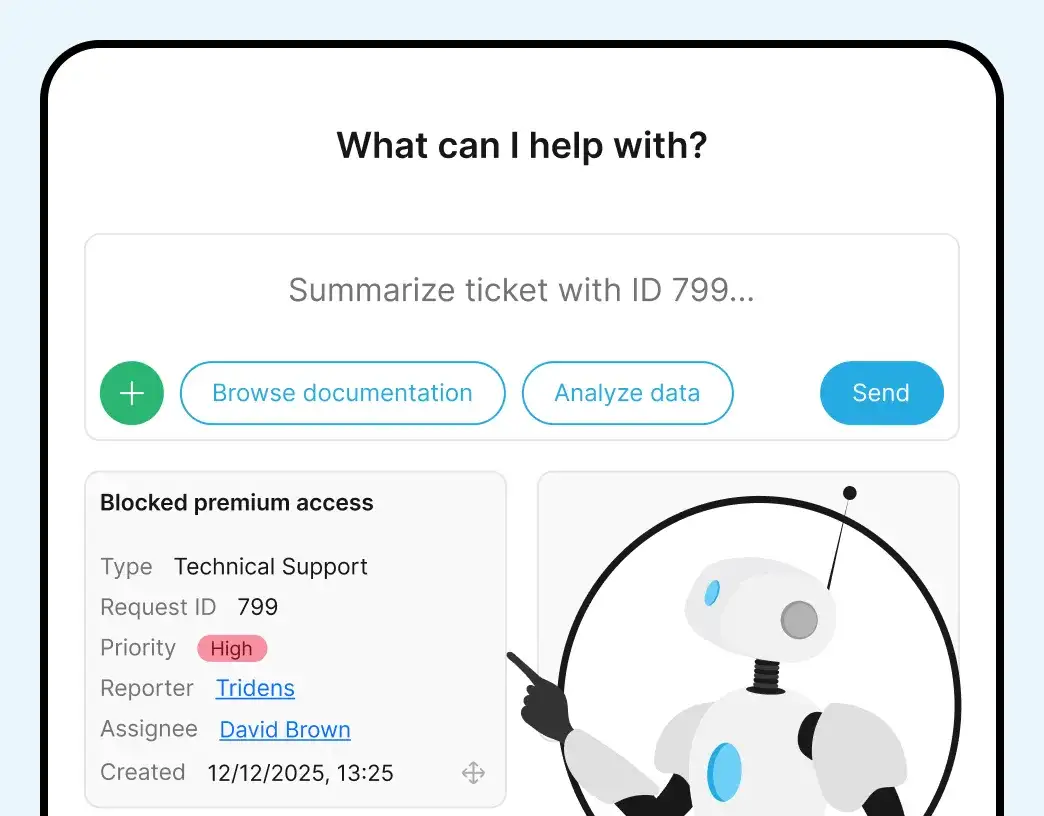
Task: Open the David Brown assignee link
Action: click(x=284, y=729)
